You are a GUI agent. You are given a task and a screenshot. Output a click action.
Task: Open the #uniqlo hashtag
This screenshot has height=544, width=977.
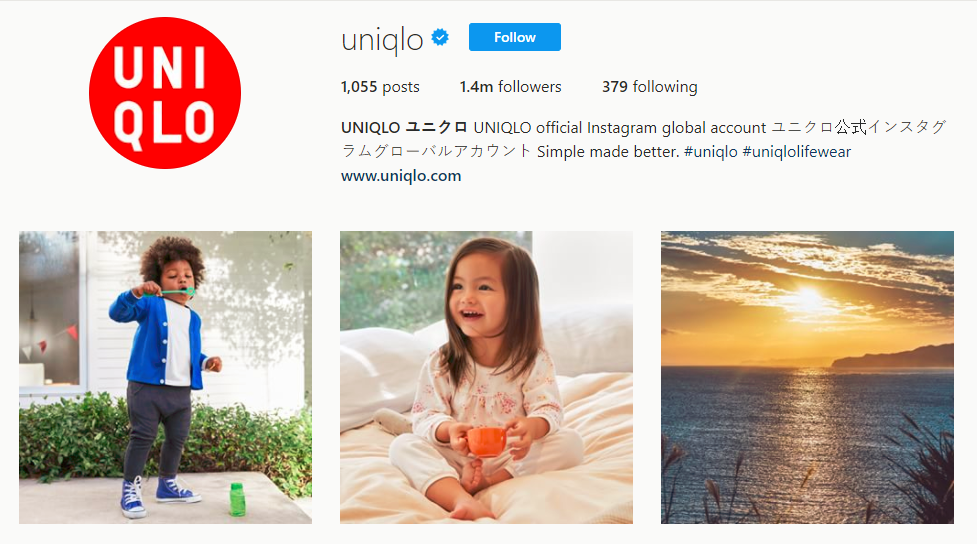(710, 151)
